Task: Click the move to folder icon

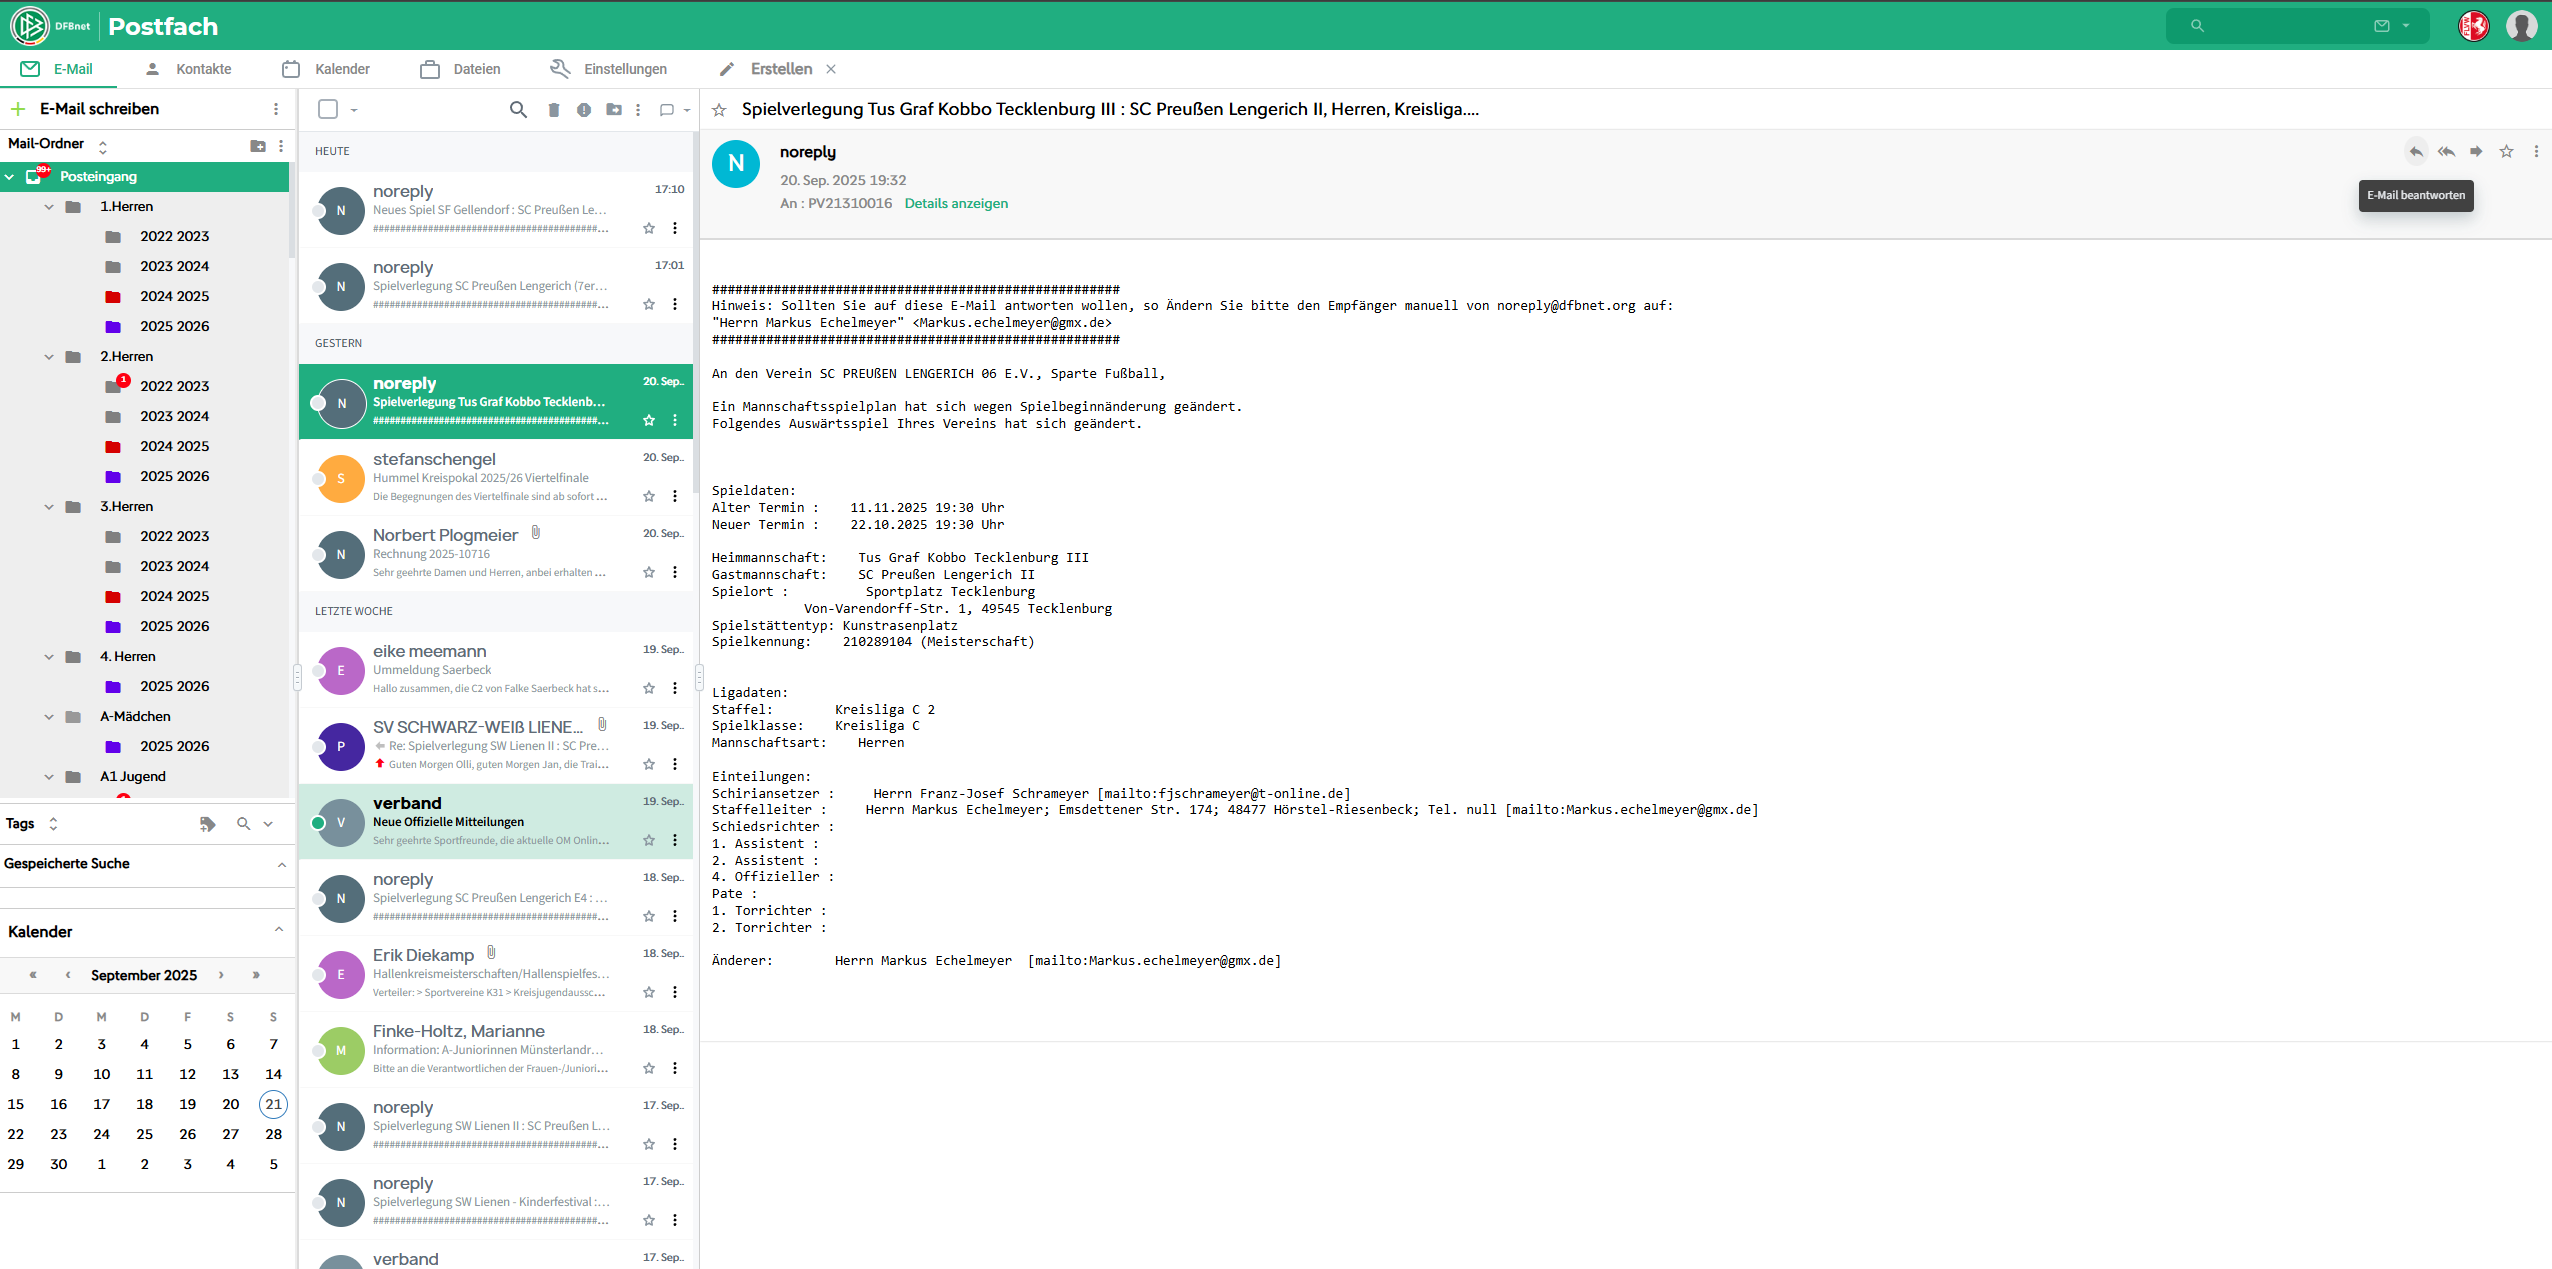Action: click(x=614, y=110)
